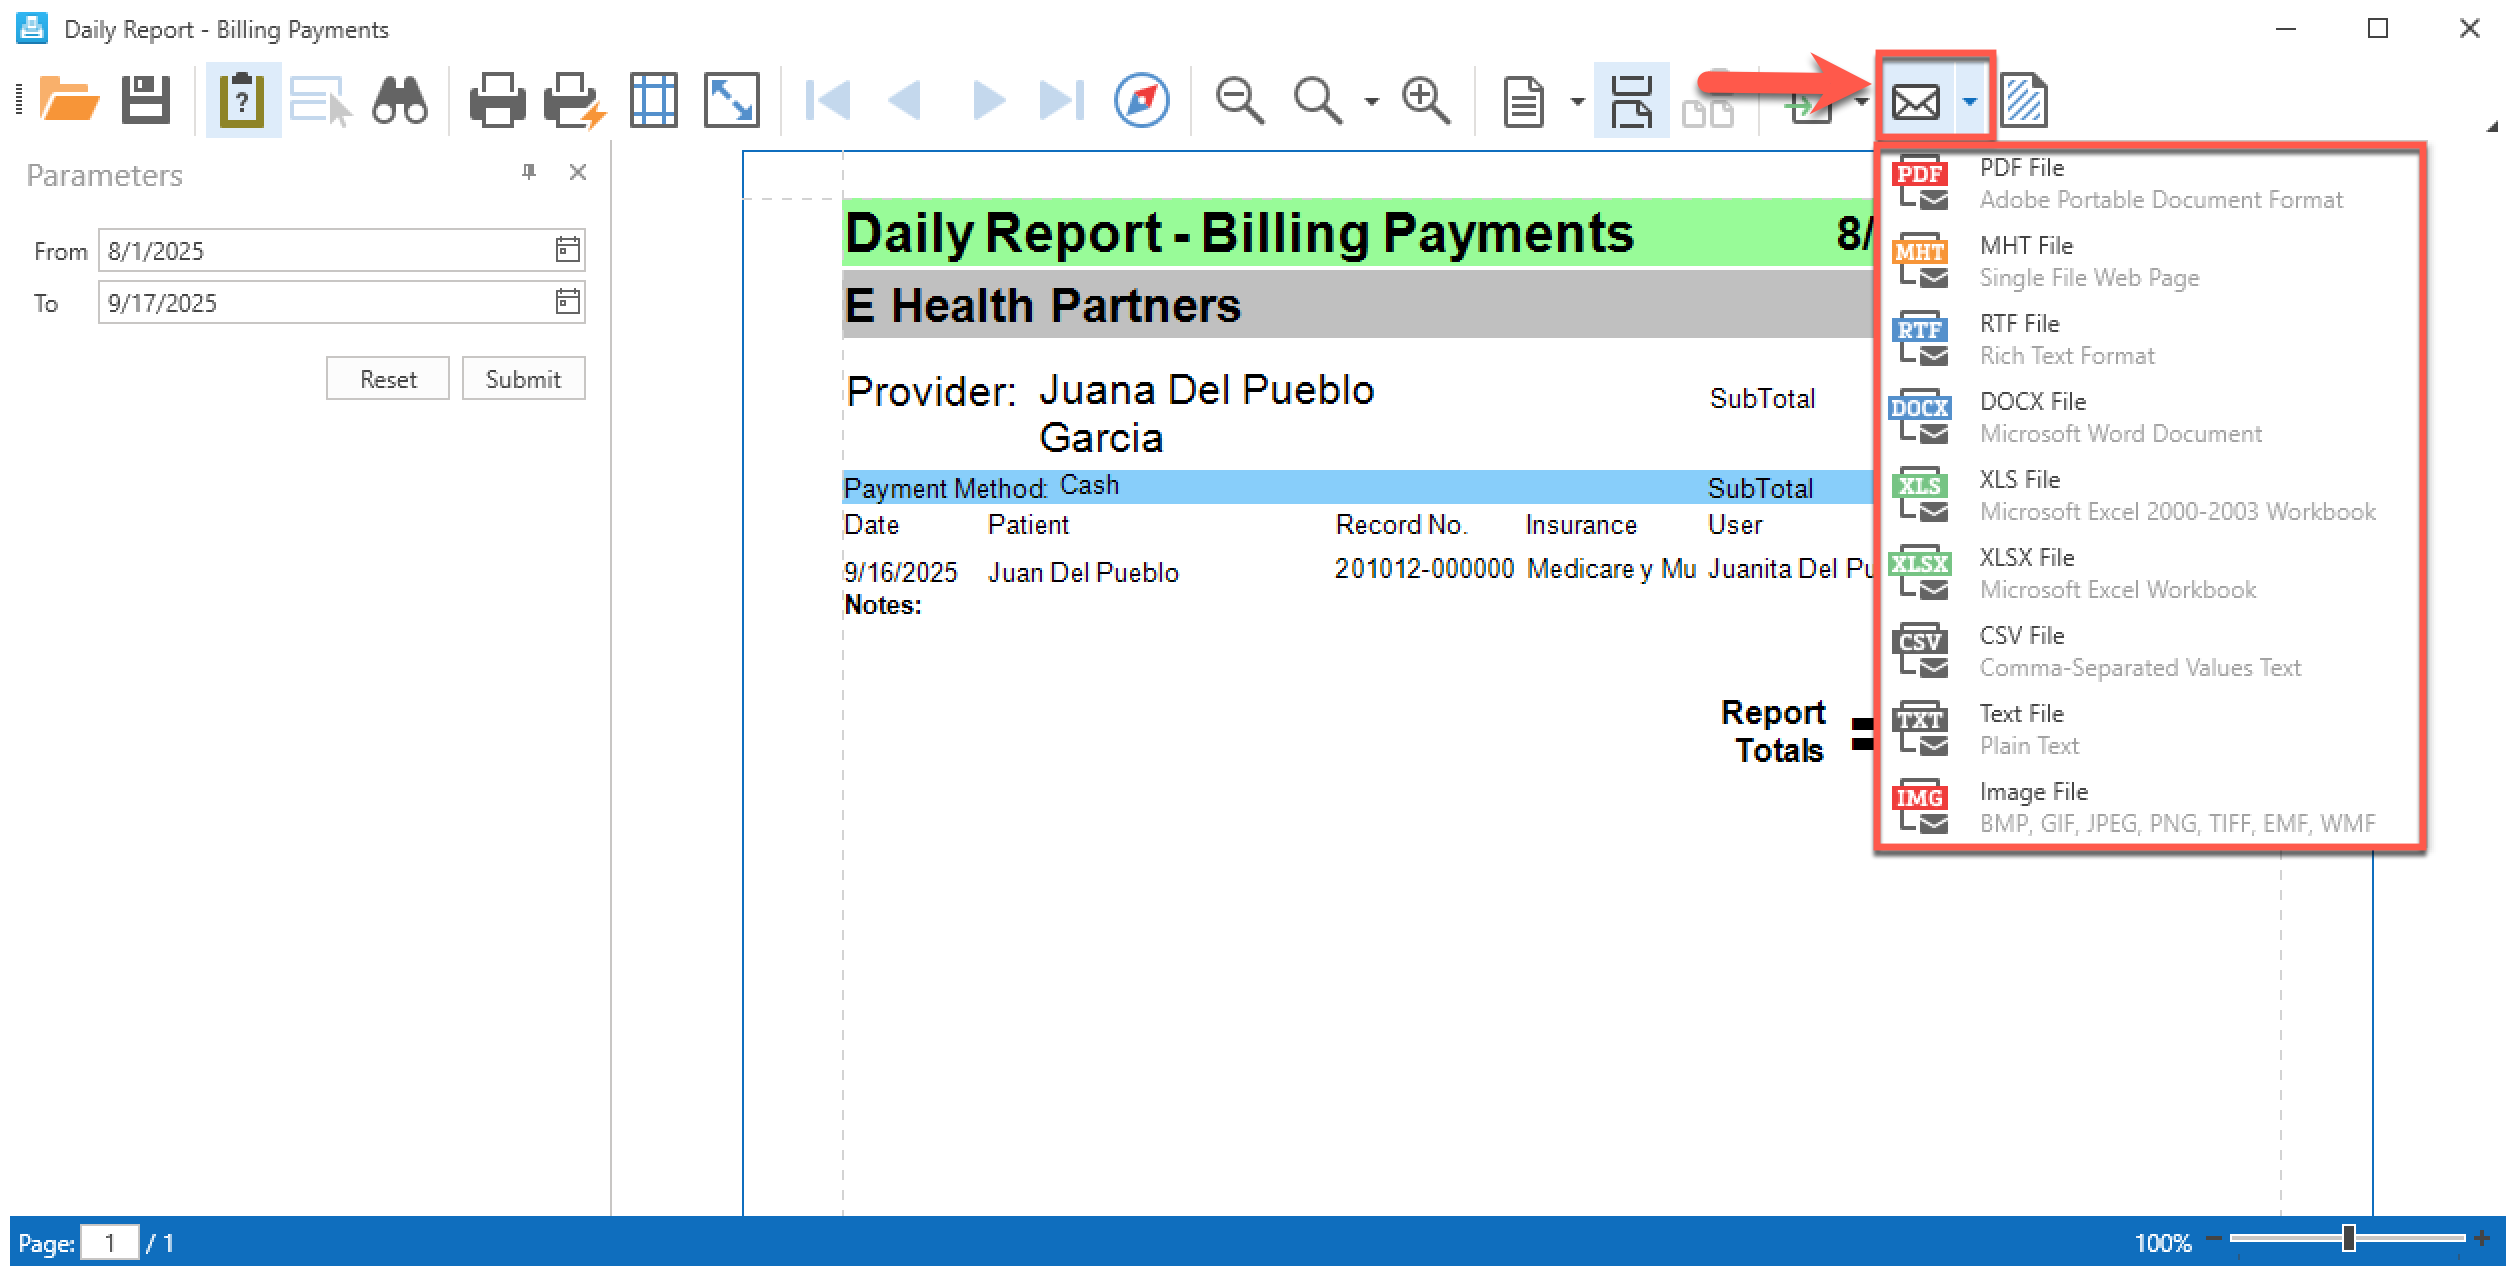Viewport: 2508px width, 1274px height.
Task: Click the Print printer icon
Action: click(x=497, y=100)
